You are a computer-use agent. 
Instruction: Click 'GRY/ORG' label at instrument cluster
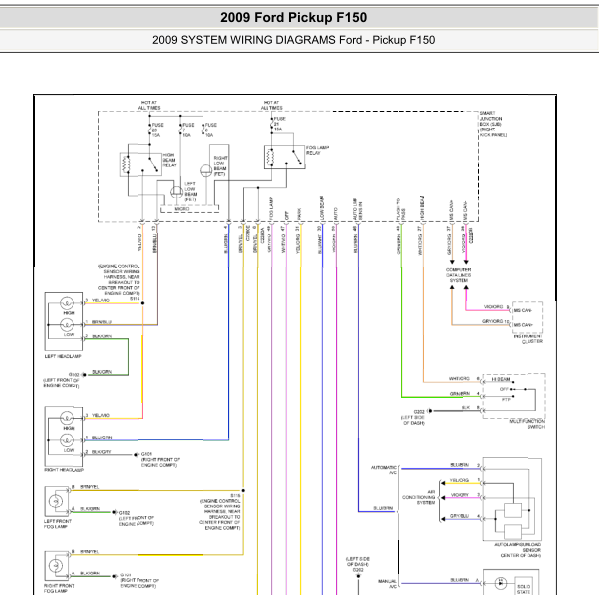[x=492, y=321]
